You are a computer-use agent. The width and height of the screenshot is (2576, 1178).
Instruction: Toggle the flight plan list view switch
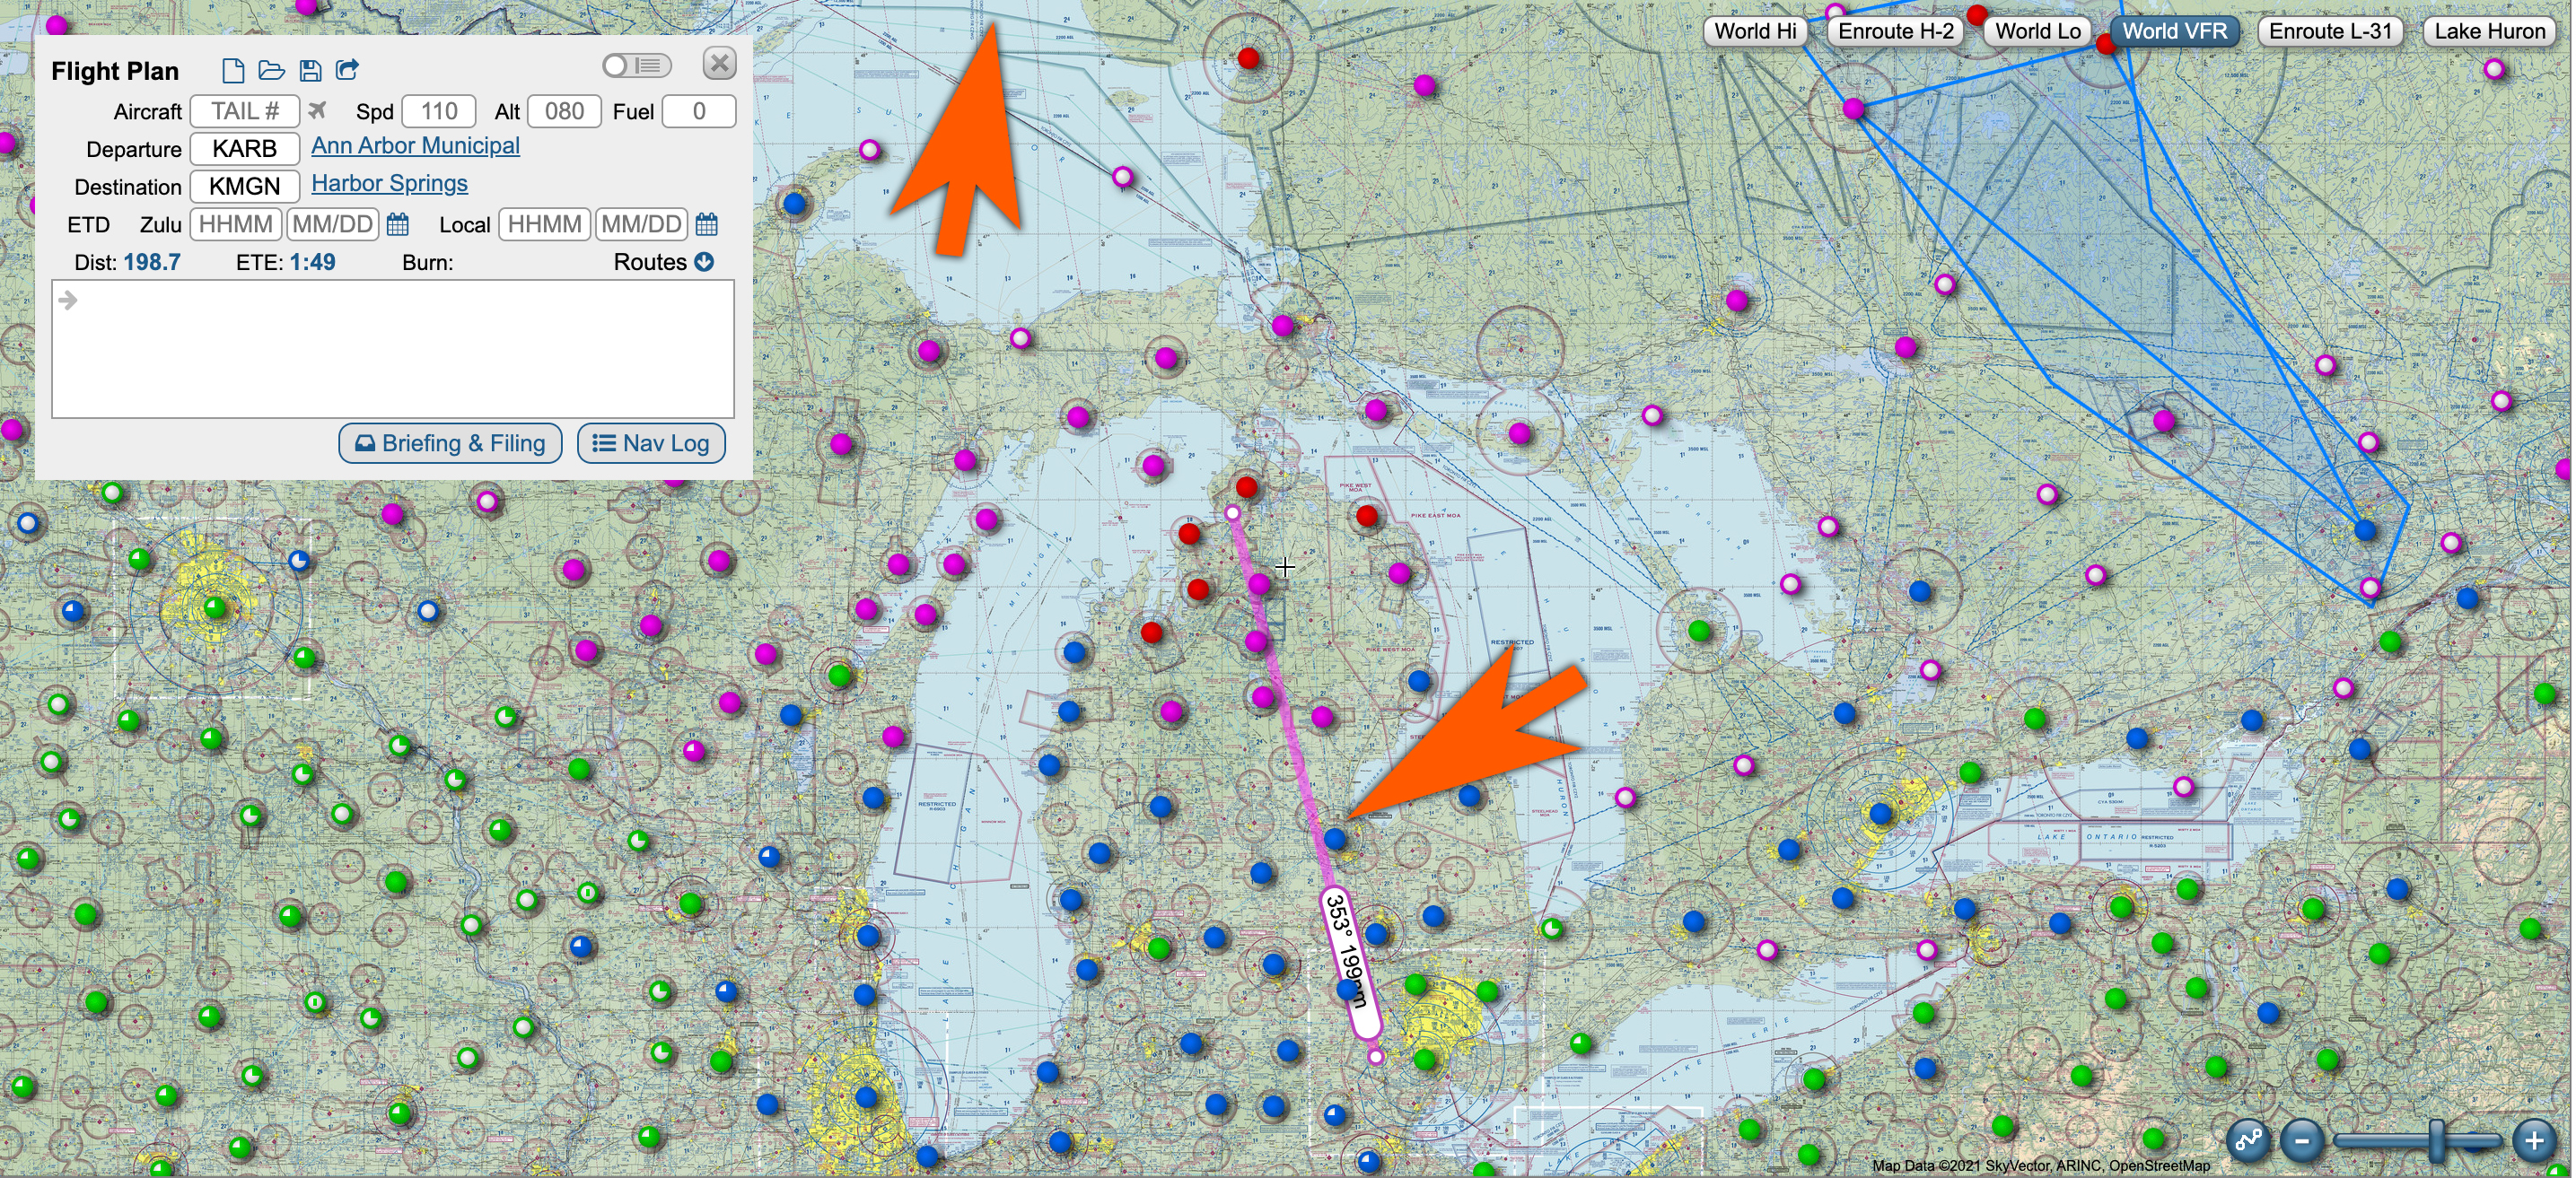[637, 66]
